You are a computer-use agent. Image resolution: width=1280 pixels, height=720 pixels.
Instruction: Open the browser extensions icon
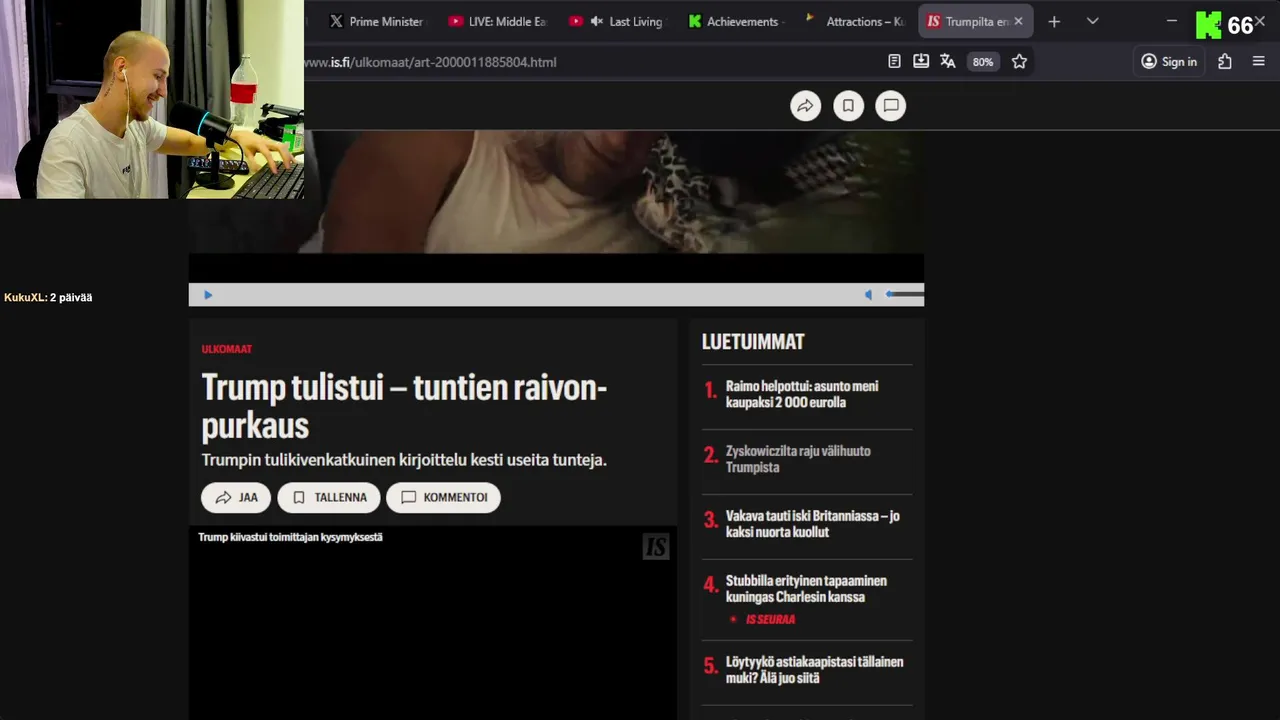coord(1225,61)
